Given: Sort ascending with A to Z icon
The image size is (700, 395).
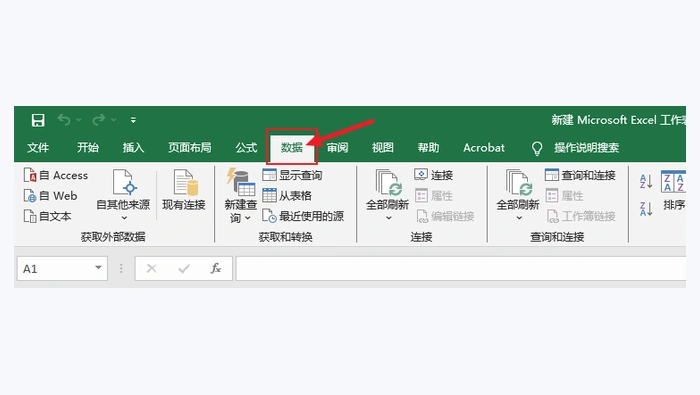Looking at the screenshot, I should [646, 182].
